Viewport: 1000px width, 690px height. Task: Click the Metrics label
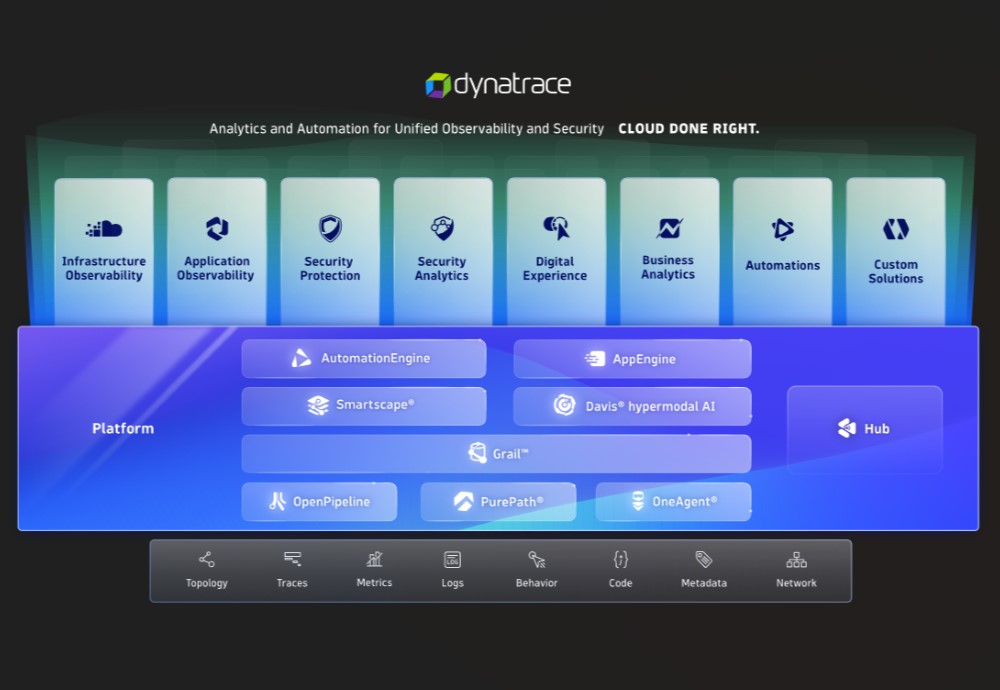pyautogui.click(x=374, y=582)
